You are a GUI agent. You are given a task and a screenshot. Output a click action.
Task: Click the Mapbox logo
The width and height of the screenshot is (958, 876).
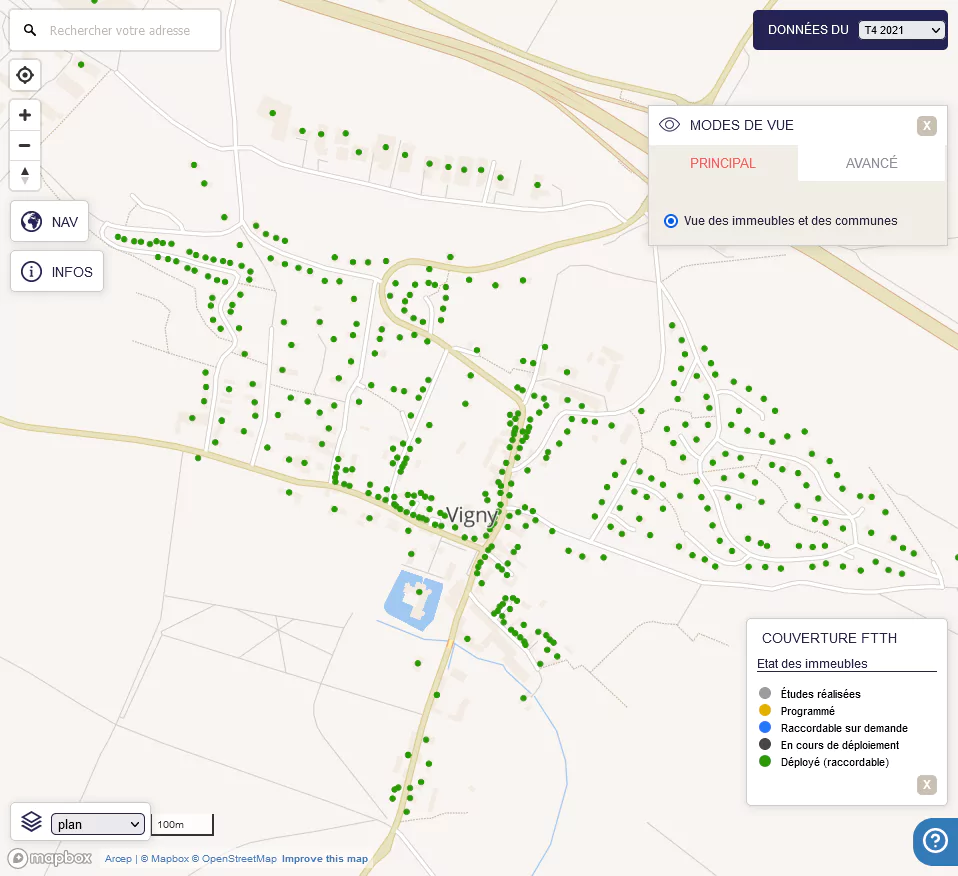(x=50, y=858)
